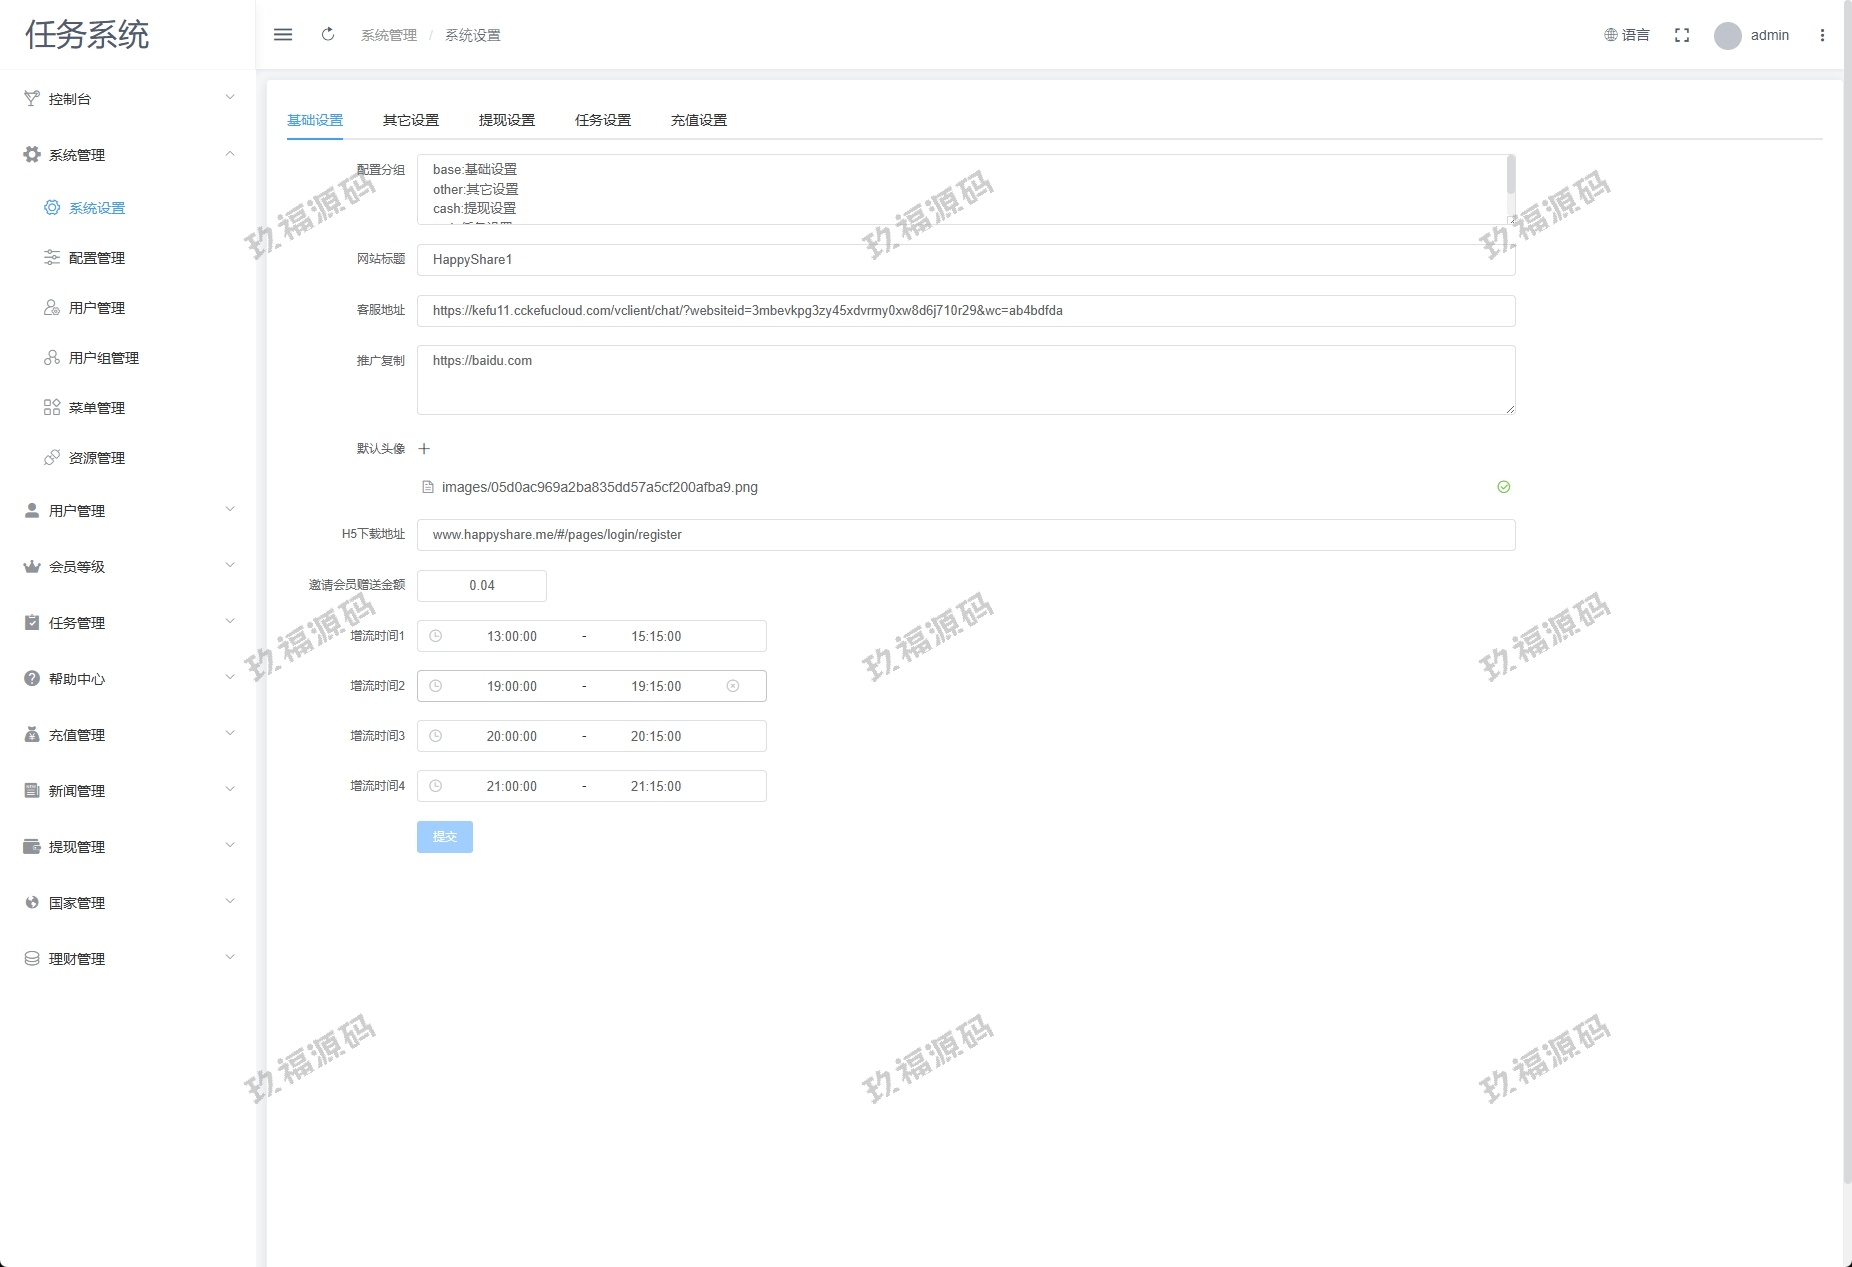1852x1267 pixels.
Task: Open the three-dot more options menu
Action: pos(1822,35)
